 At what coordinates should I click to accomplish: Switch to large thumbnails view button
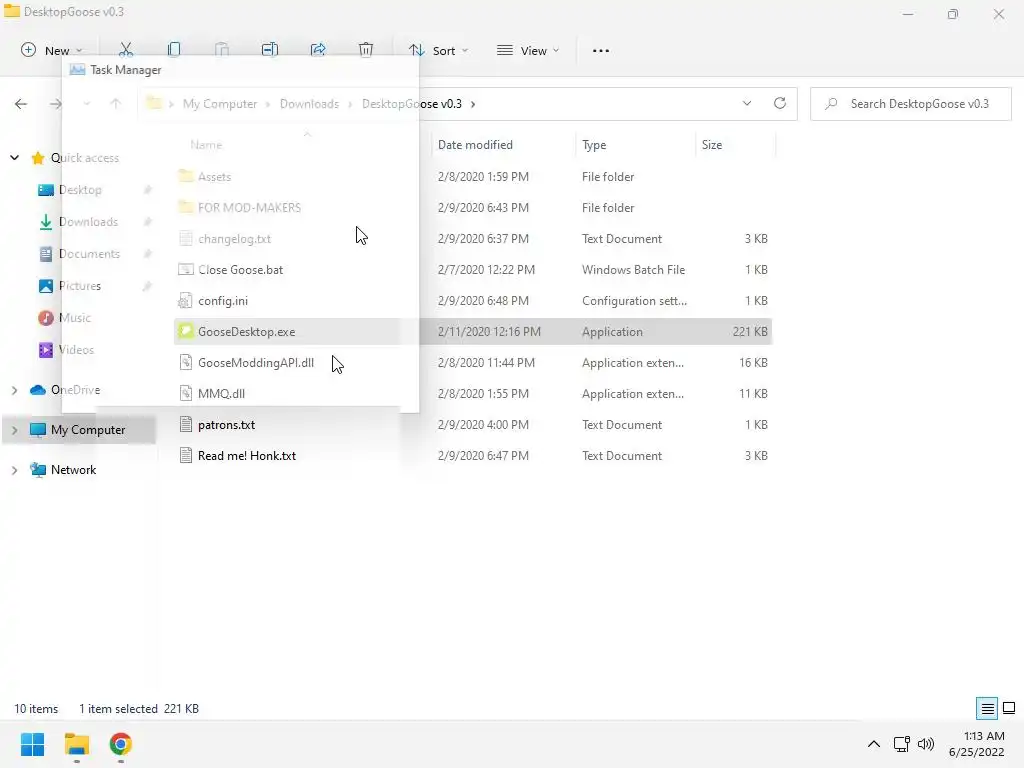pyautogui.click(x=1009, y=709)
